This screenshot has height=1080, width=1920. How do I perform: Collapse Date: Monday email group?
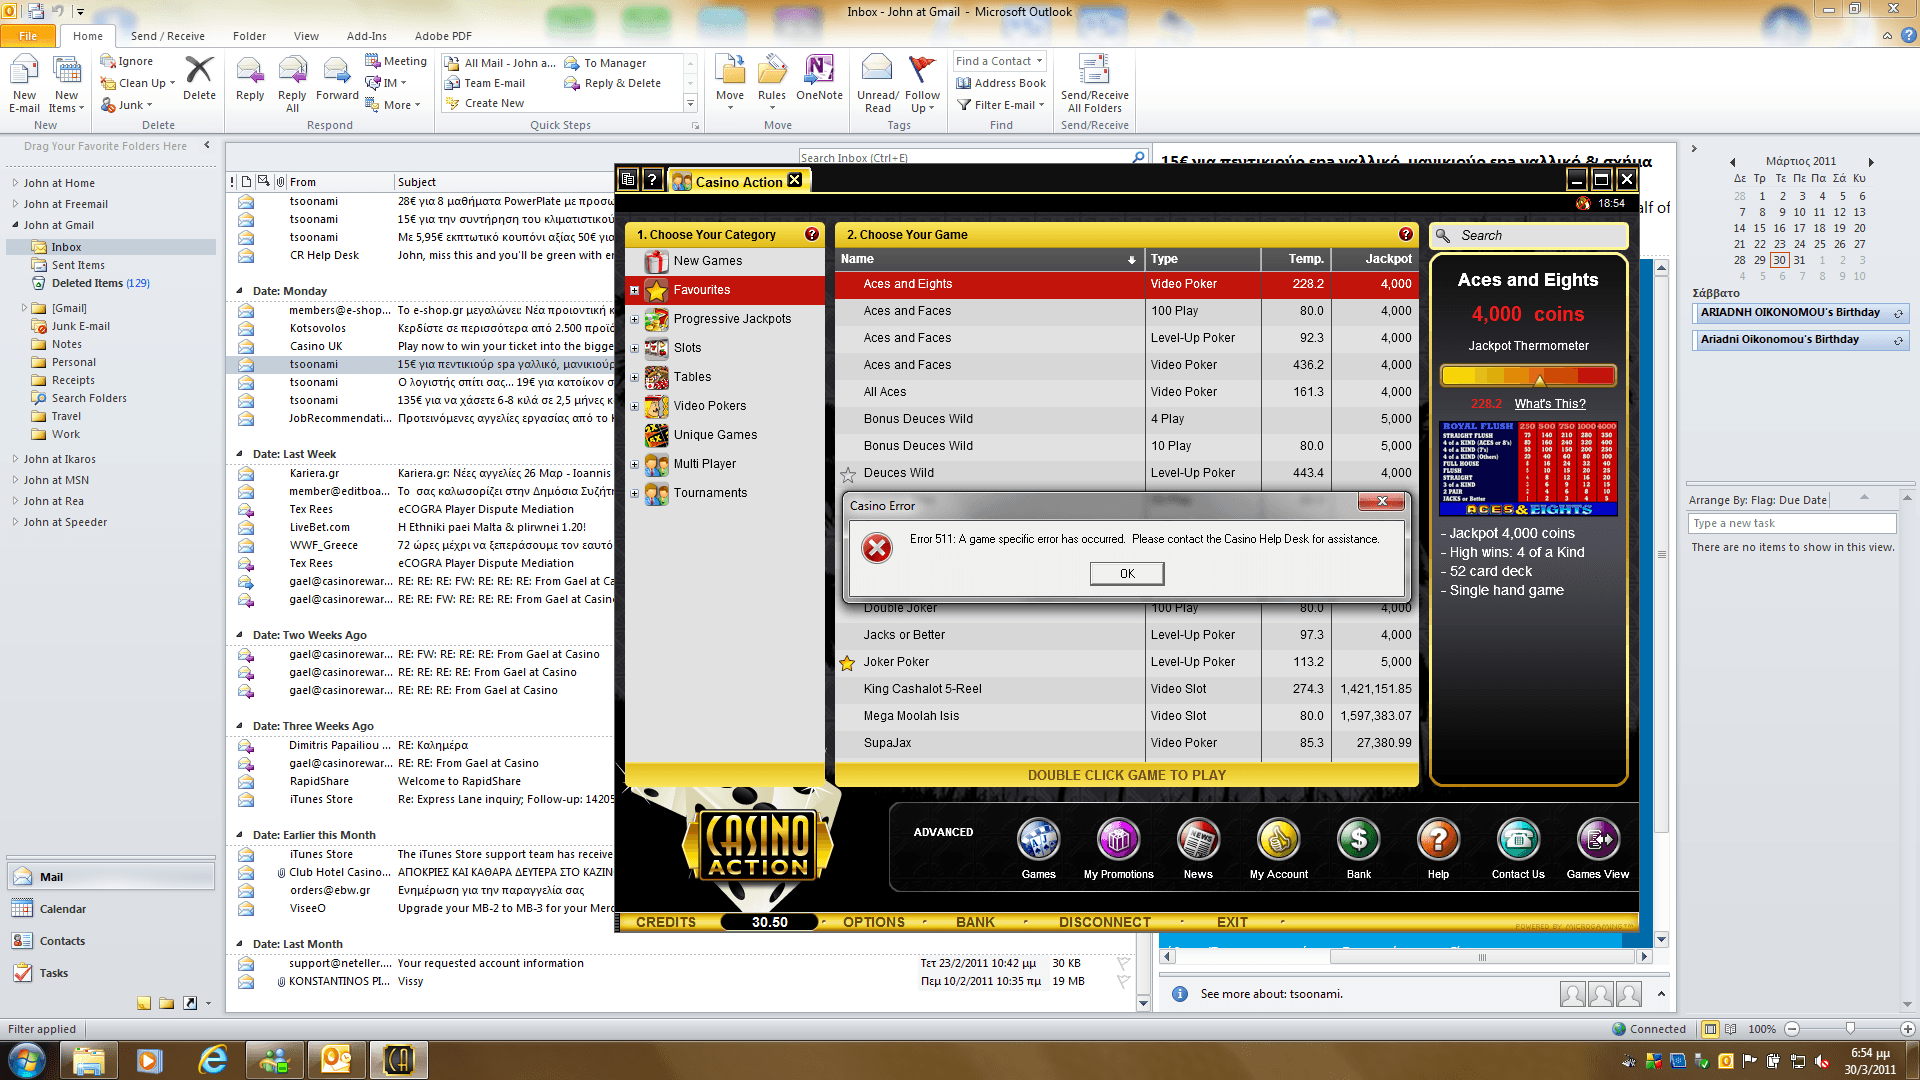tap(240, 291)
